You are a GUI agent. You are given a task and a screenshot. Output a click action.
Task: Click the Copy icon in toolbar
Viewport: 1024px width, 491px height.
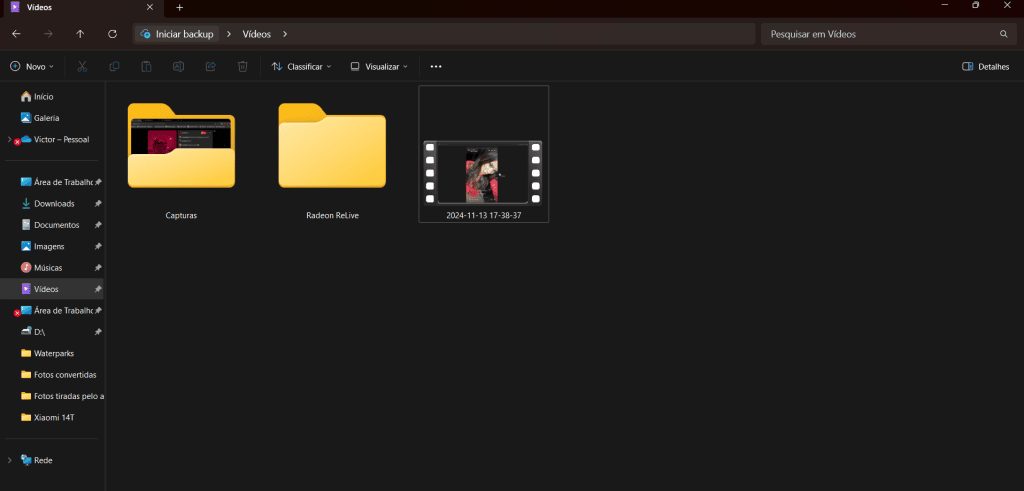(114, 67)
